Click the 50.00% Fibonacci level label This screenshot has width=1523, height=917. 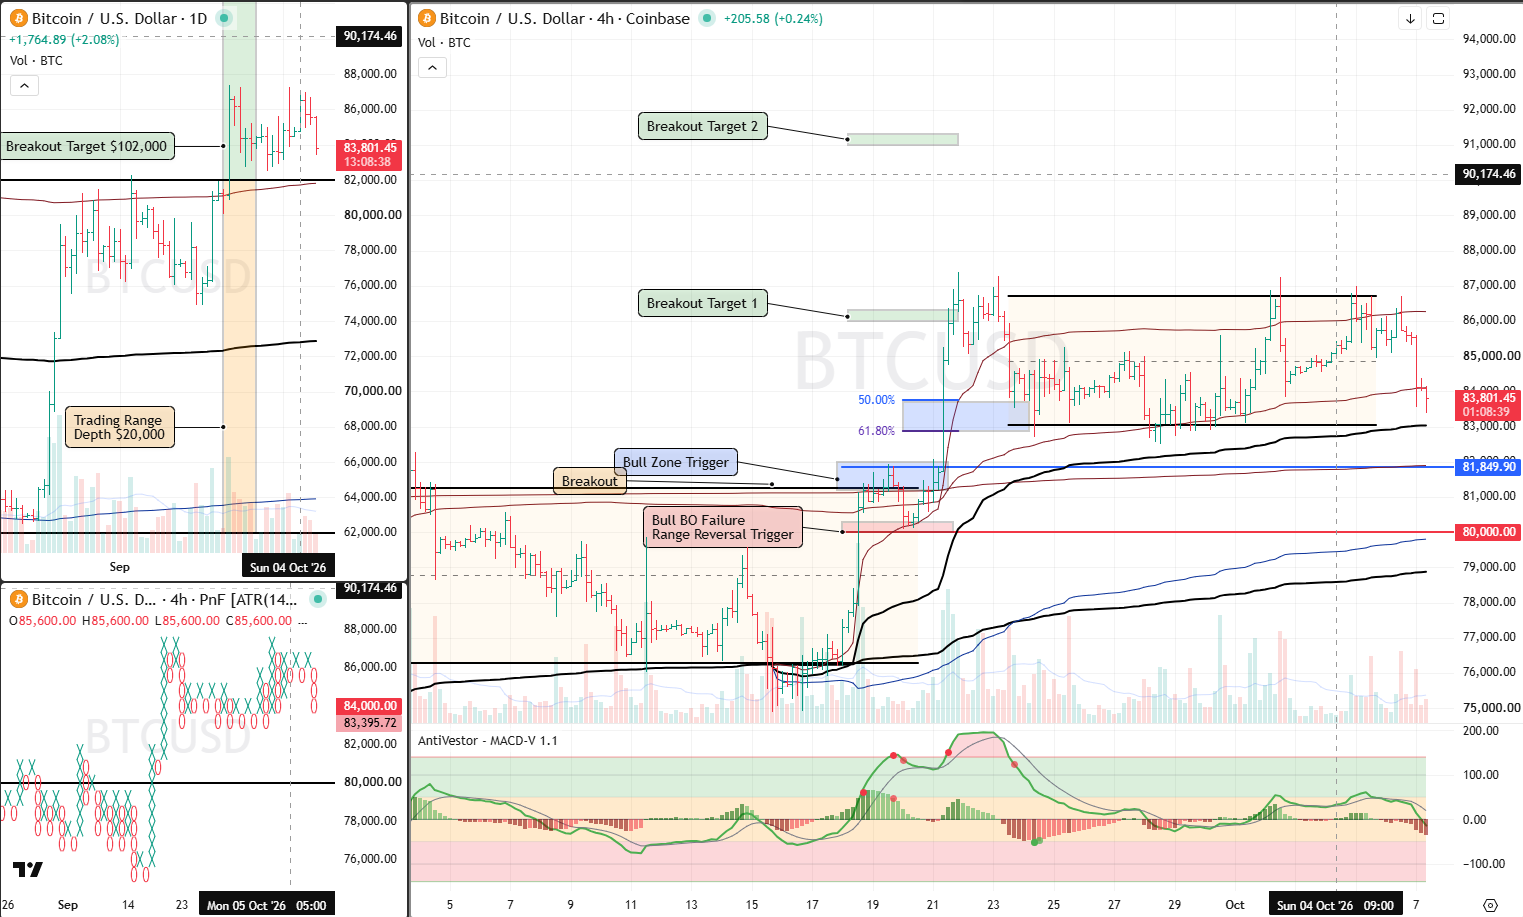pyautogui.click(x=877, y=400)
